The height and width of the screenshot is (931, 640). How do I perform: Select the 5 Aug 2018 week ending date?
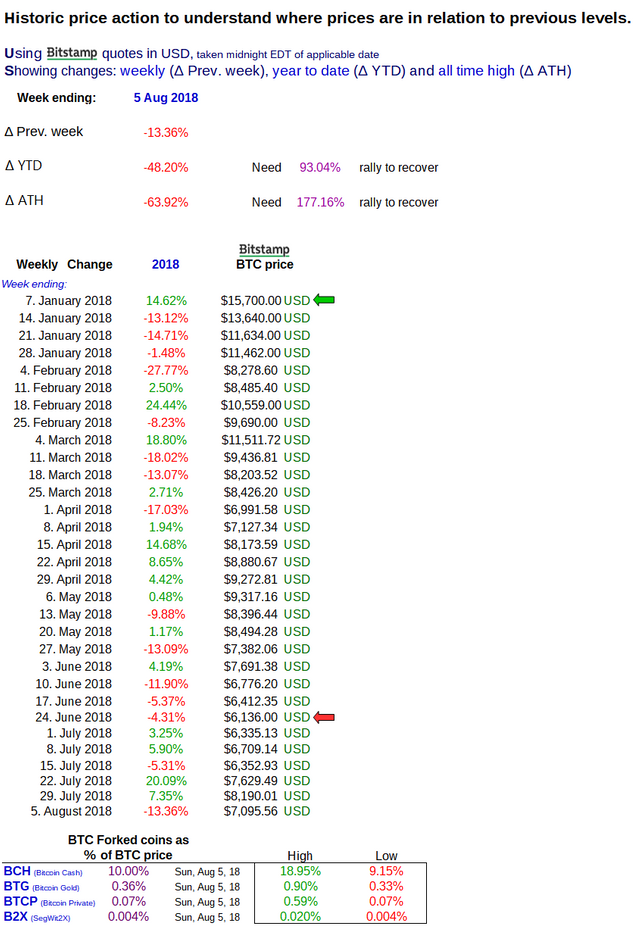coord(166,97)
